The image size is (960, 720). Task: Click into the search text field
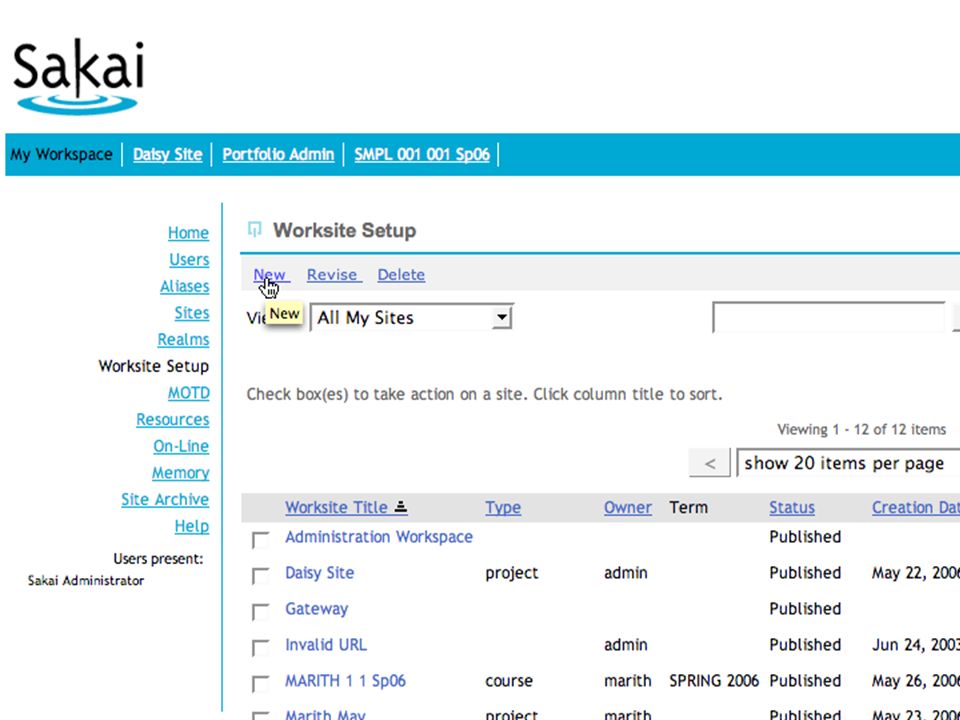tap(829, 317)
